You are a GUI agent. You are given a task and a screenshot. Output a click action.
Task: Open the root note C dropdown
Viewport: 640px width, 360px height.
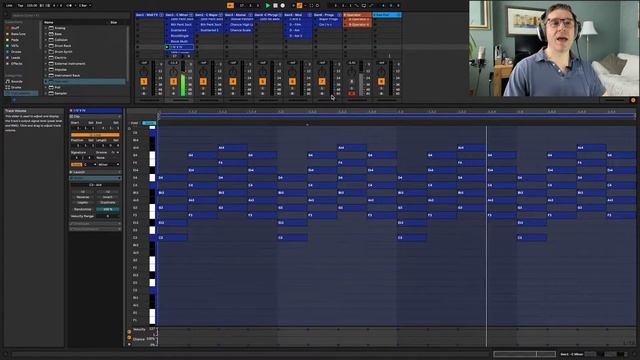89,164
